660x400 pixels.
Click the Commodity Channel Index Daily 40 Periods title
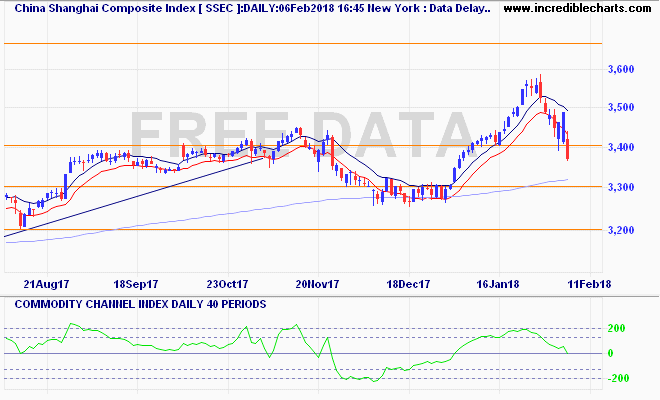[140, 304]
